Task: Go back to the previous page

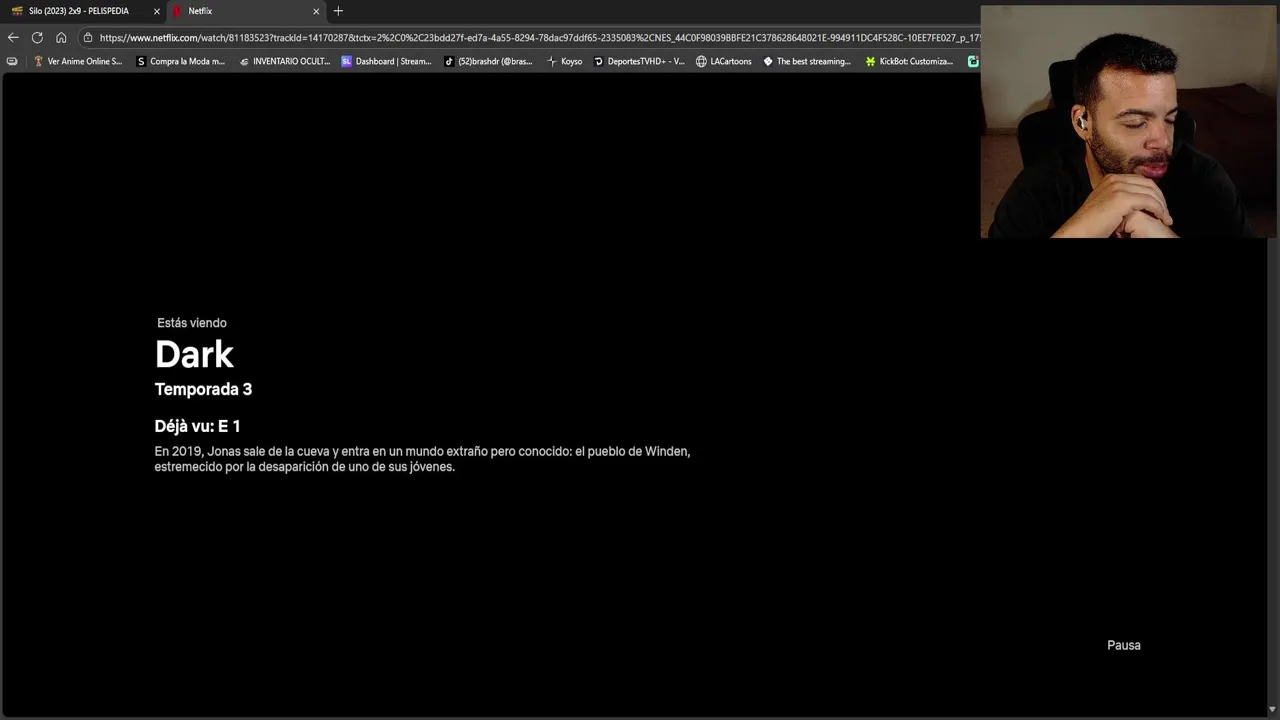Action: (13, 38)
